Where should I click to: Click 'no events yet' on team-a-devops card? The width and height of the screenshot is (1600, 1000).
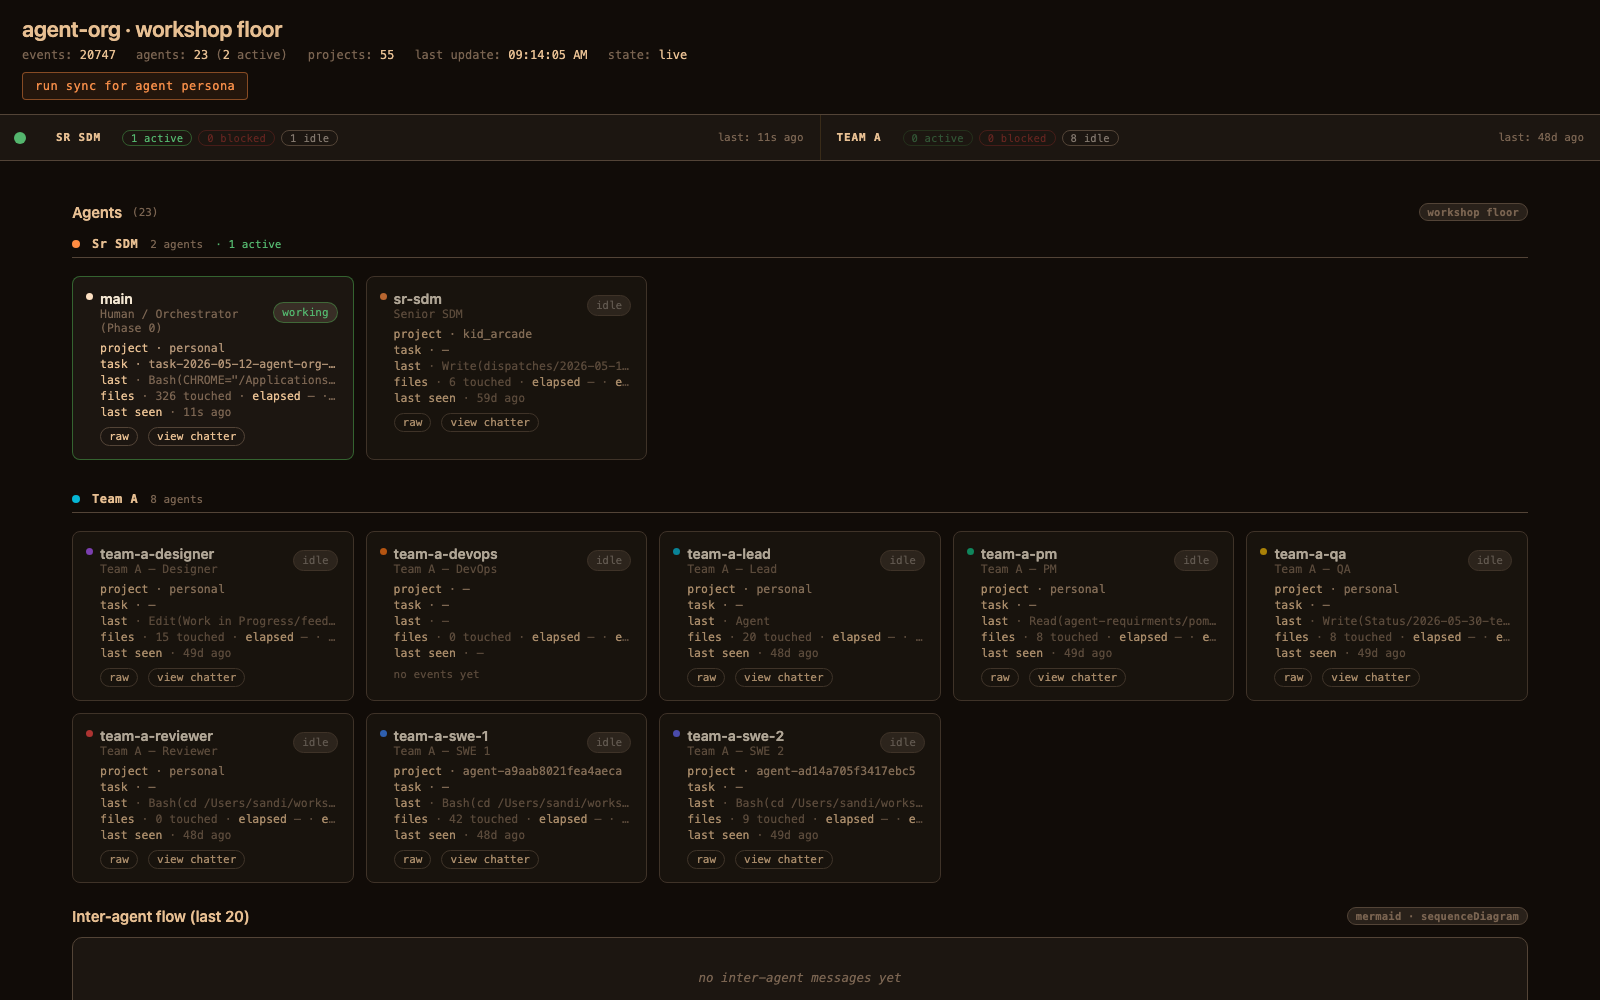436,674
